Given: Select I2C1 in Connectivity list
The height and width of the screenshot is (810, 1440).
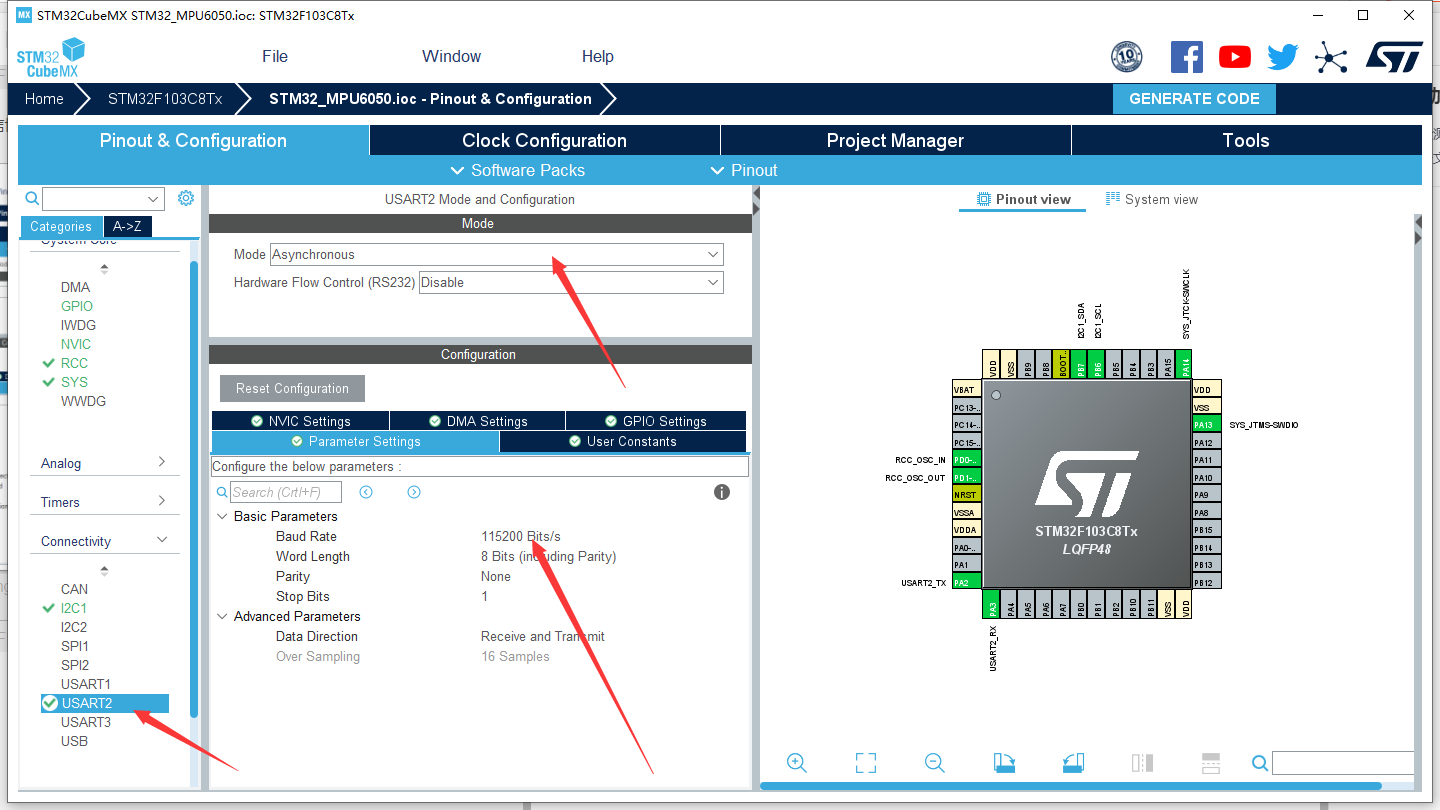Looking at the screenshot, I should pyautogui.click(x=73, y=608).
